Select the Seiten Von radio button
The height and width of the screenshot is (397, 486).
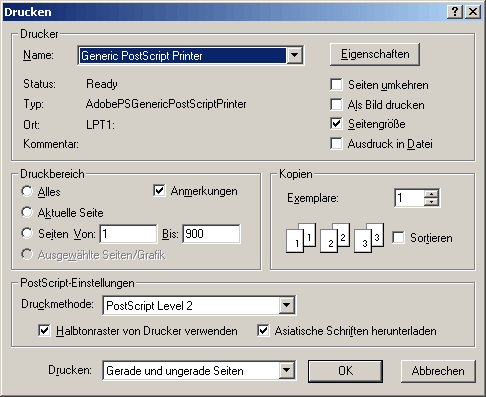(x=27, y=233)
